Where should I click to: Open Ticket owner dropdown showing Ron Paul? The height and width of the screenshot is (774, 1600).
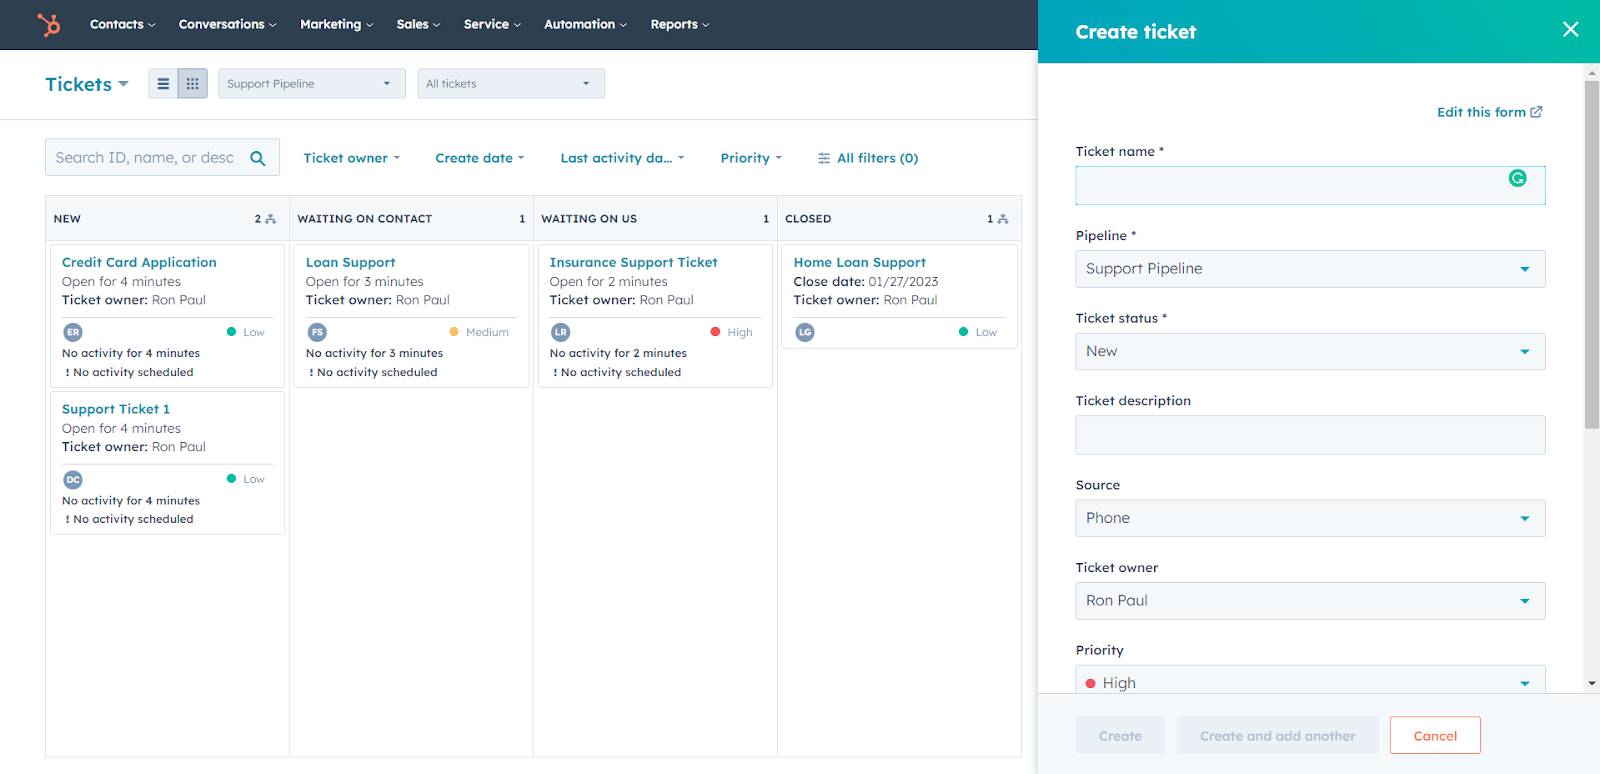(x=1310, y=601)
